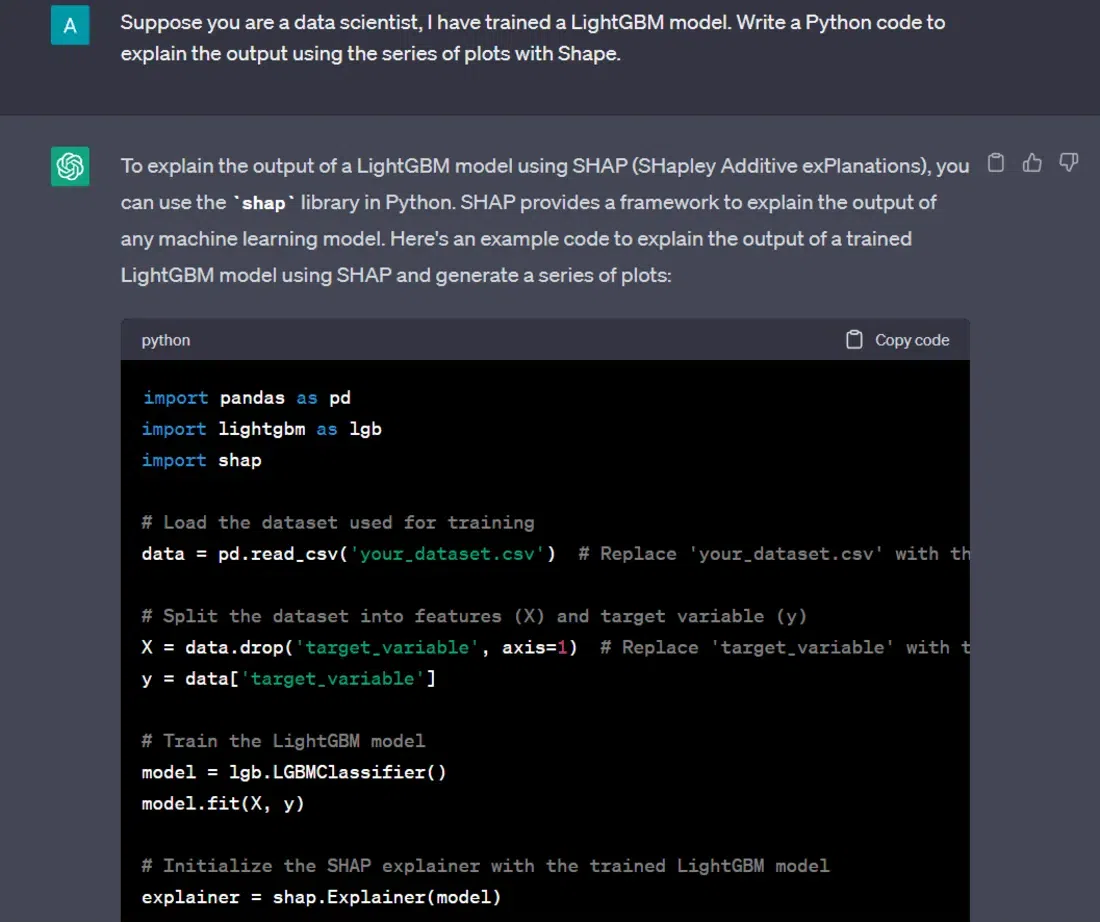Click the user avatar labeled A

pos(70,25)
